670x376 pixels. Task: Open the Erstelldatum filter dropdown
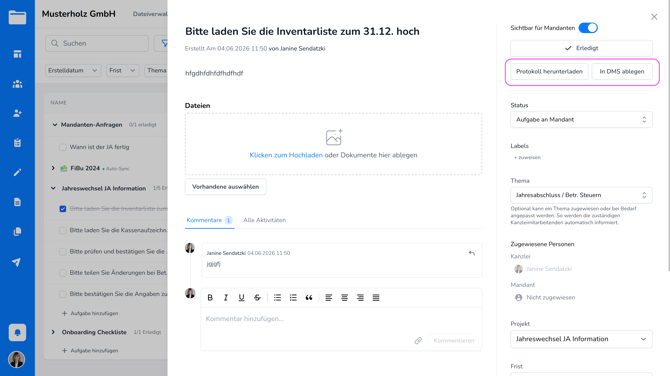pos(73,70)
